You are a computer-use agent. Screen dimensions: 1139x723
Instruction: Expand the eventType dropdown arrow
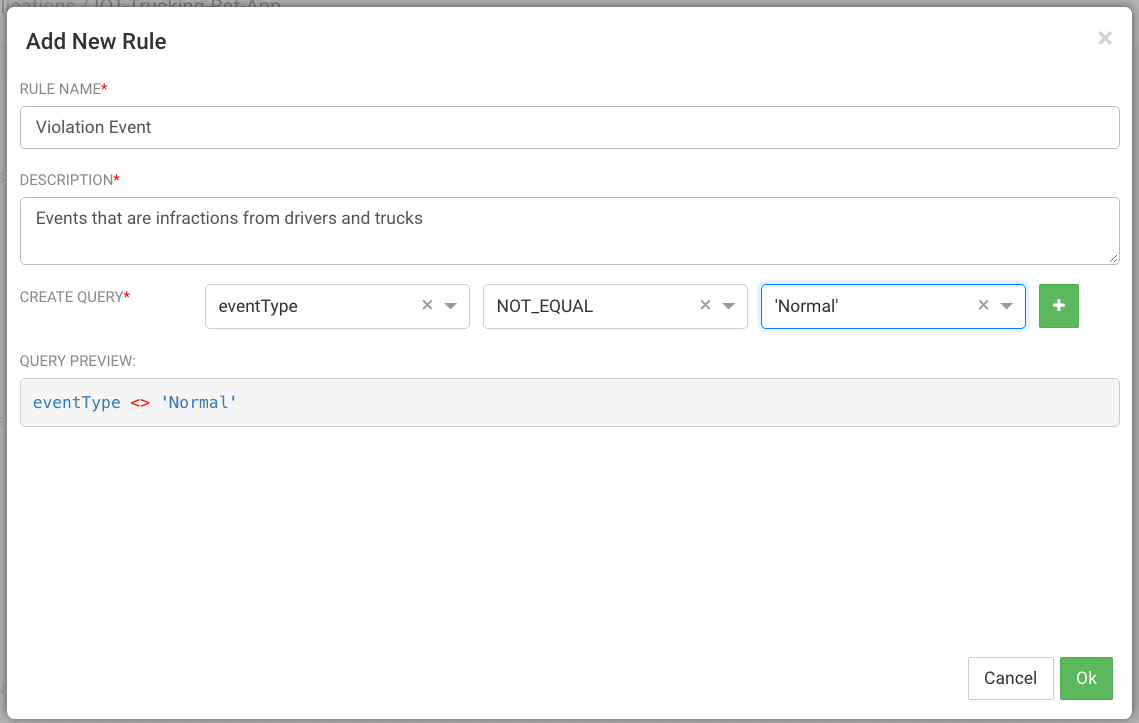click(x=450, y=306)
